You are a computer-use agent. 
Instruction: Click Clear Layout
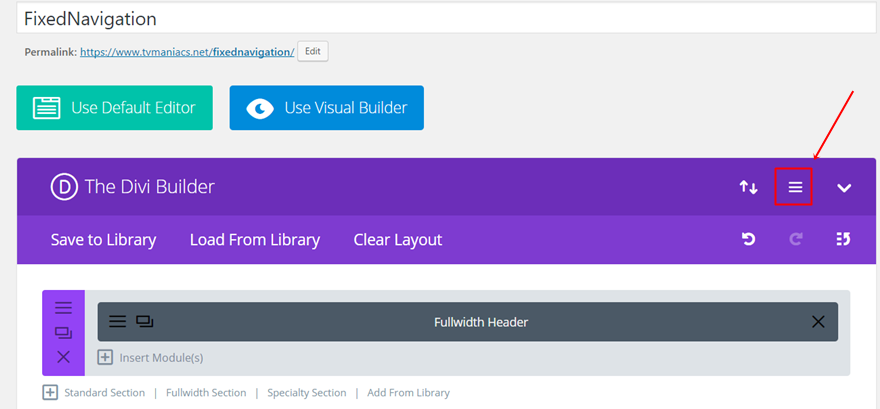(x=398, y=240)
